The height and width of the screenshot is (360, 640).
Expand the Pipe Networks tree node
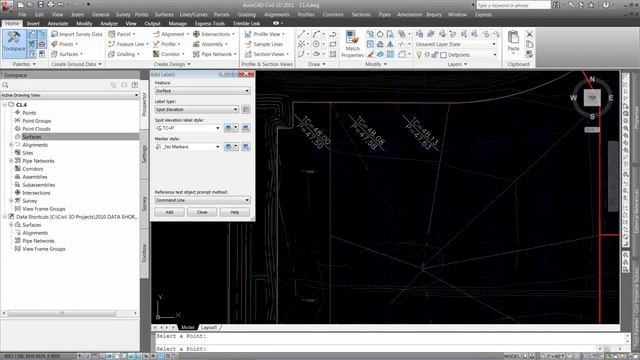point(11,161)
